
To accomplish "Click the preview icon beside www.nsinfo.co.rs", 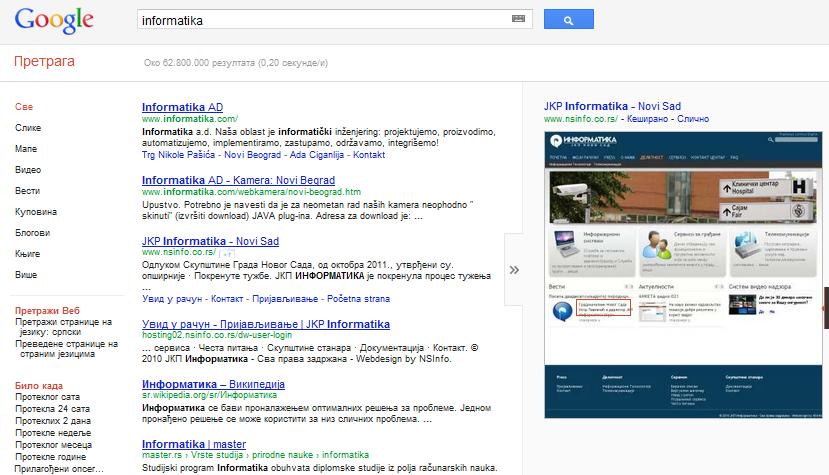I will tap(227, 253).
